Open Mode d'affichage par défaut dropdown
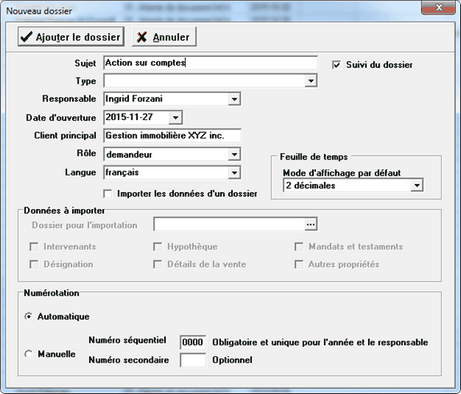 pos(417,186)
